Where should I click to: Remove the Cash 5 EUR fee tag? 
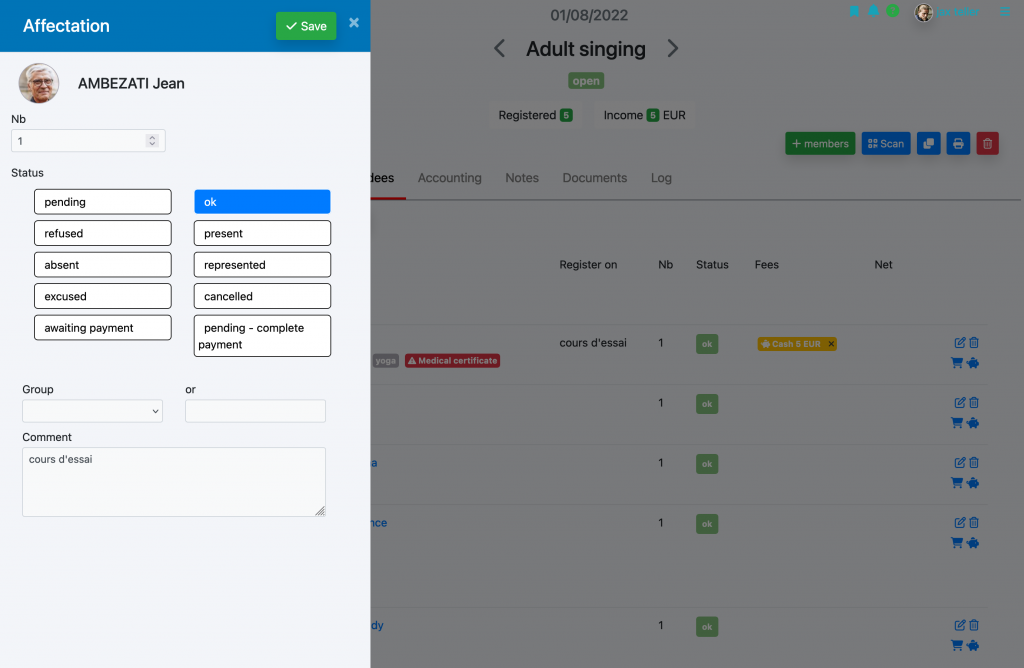831,343
